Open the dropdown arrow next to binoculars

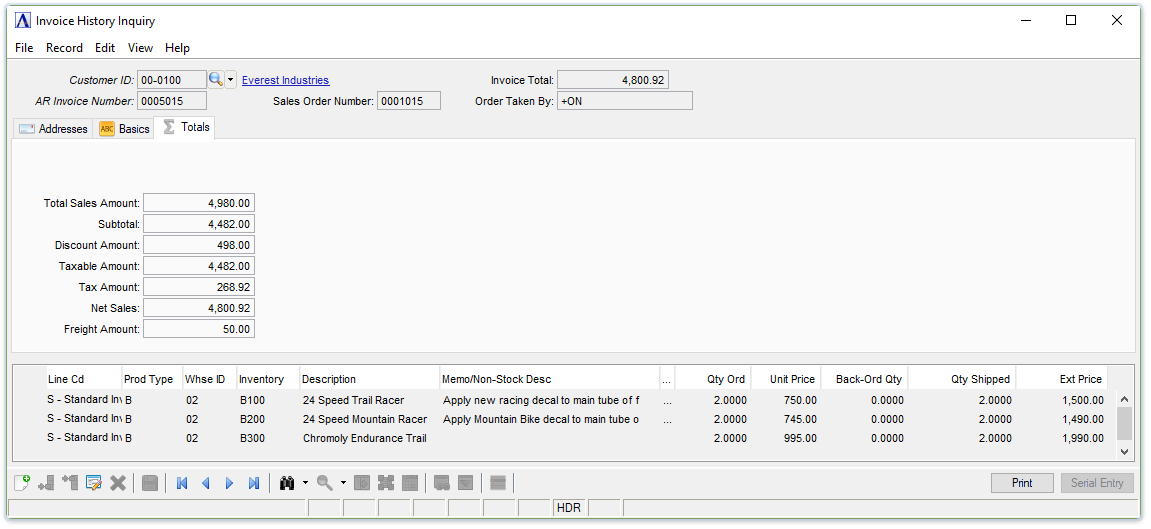(x=305, y=483)
